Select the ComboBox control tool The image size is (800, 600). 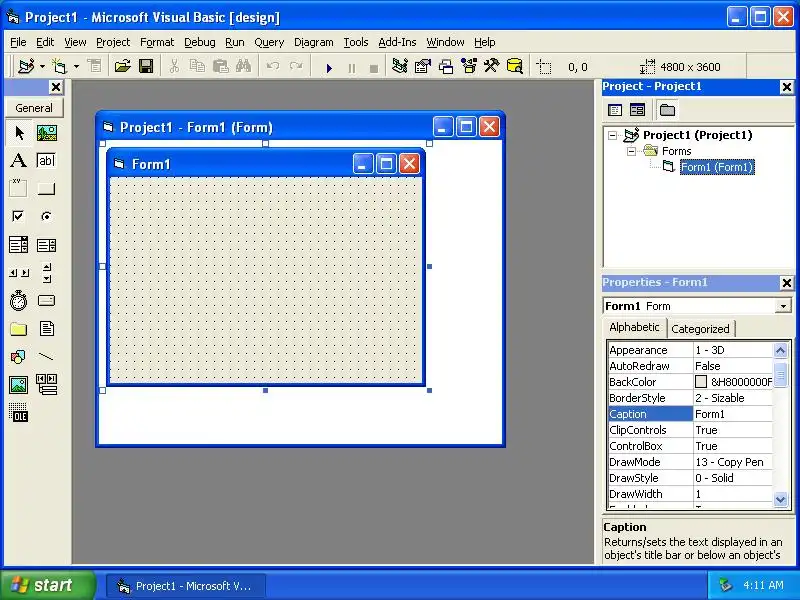19,245
